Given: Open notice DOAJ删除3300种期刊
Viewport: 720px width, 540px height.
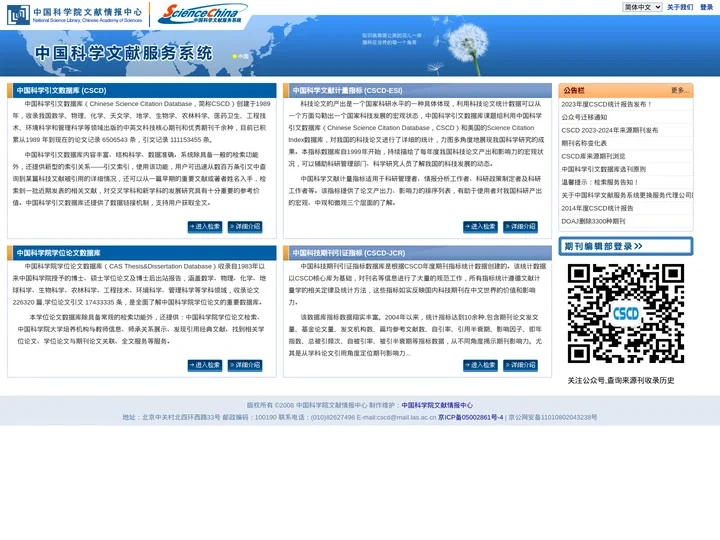Looking at the screenshot, I should (593, 221).
